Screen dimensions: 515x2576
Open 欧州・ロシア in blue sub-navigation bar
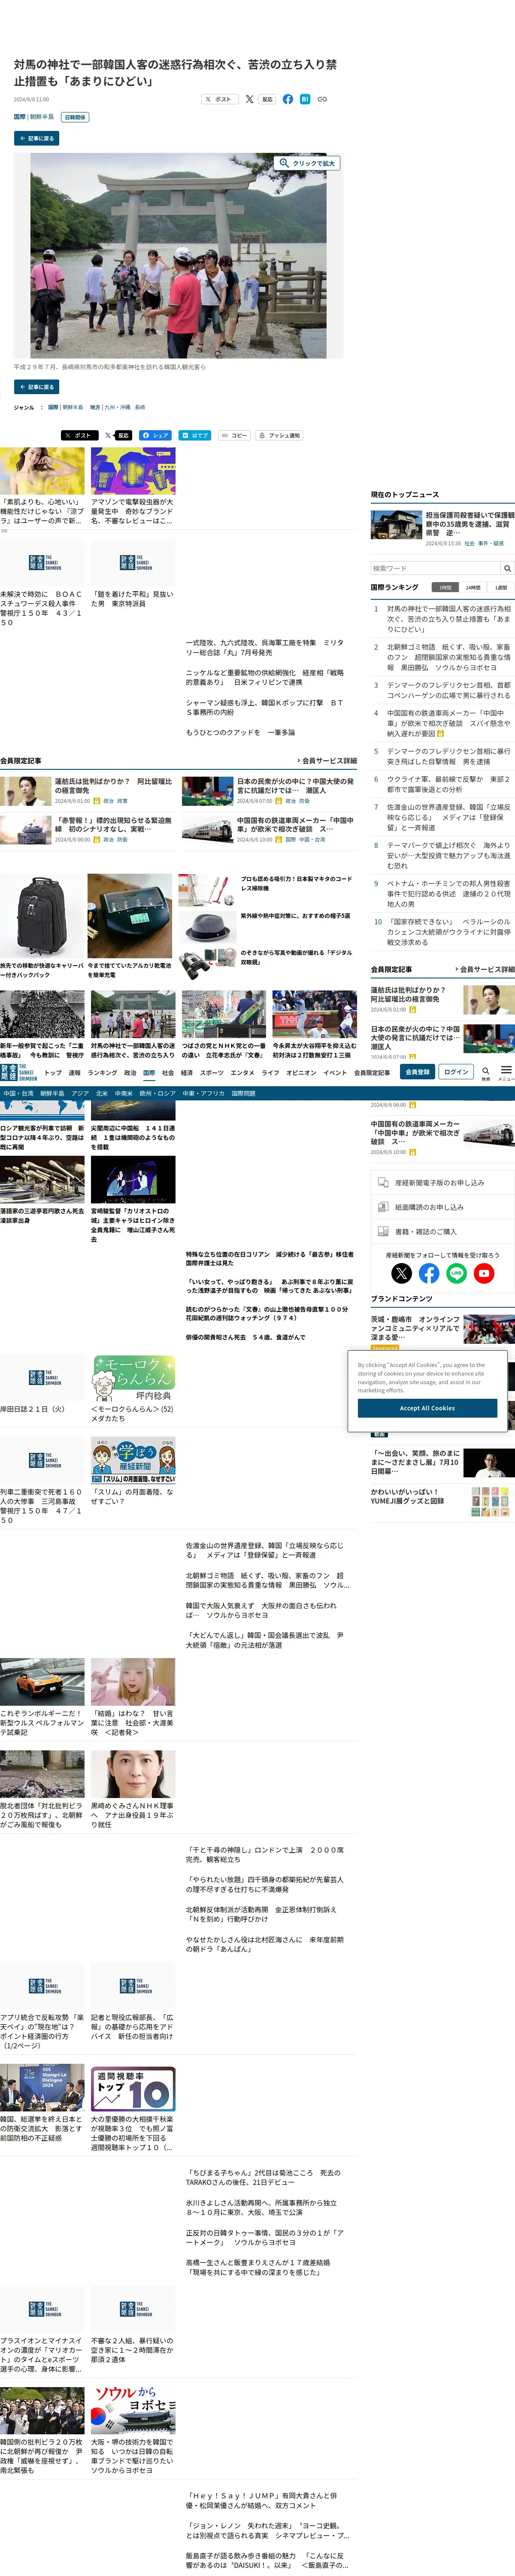pyautogui.click(x=157, y=1094)
